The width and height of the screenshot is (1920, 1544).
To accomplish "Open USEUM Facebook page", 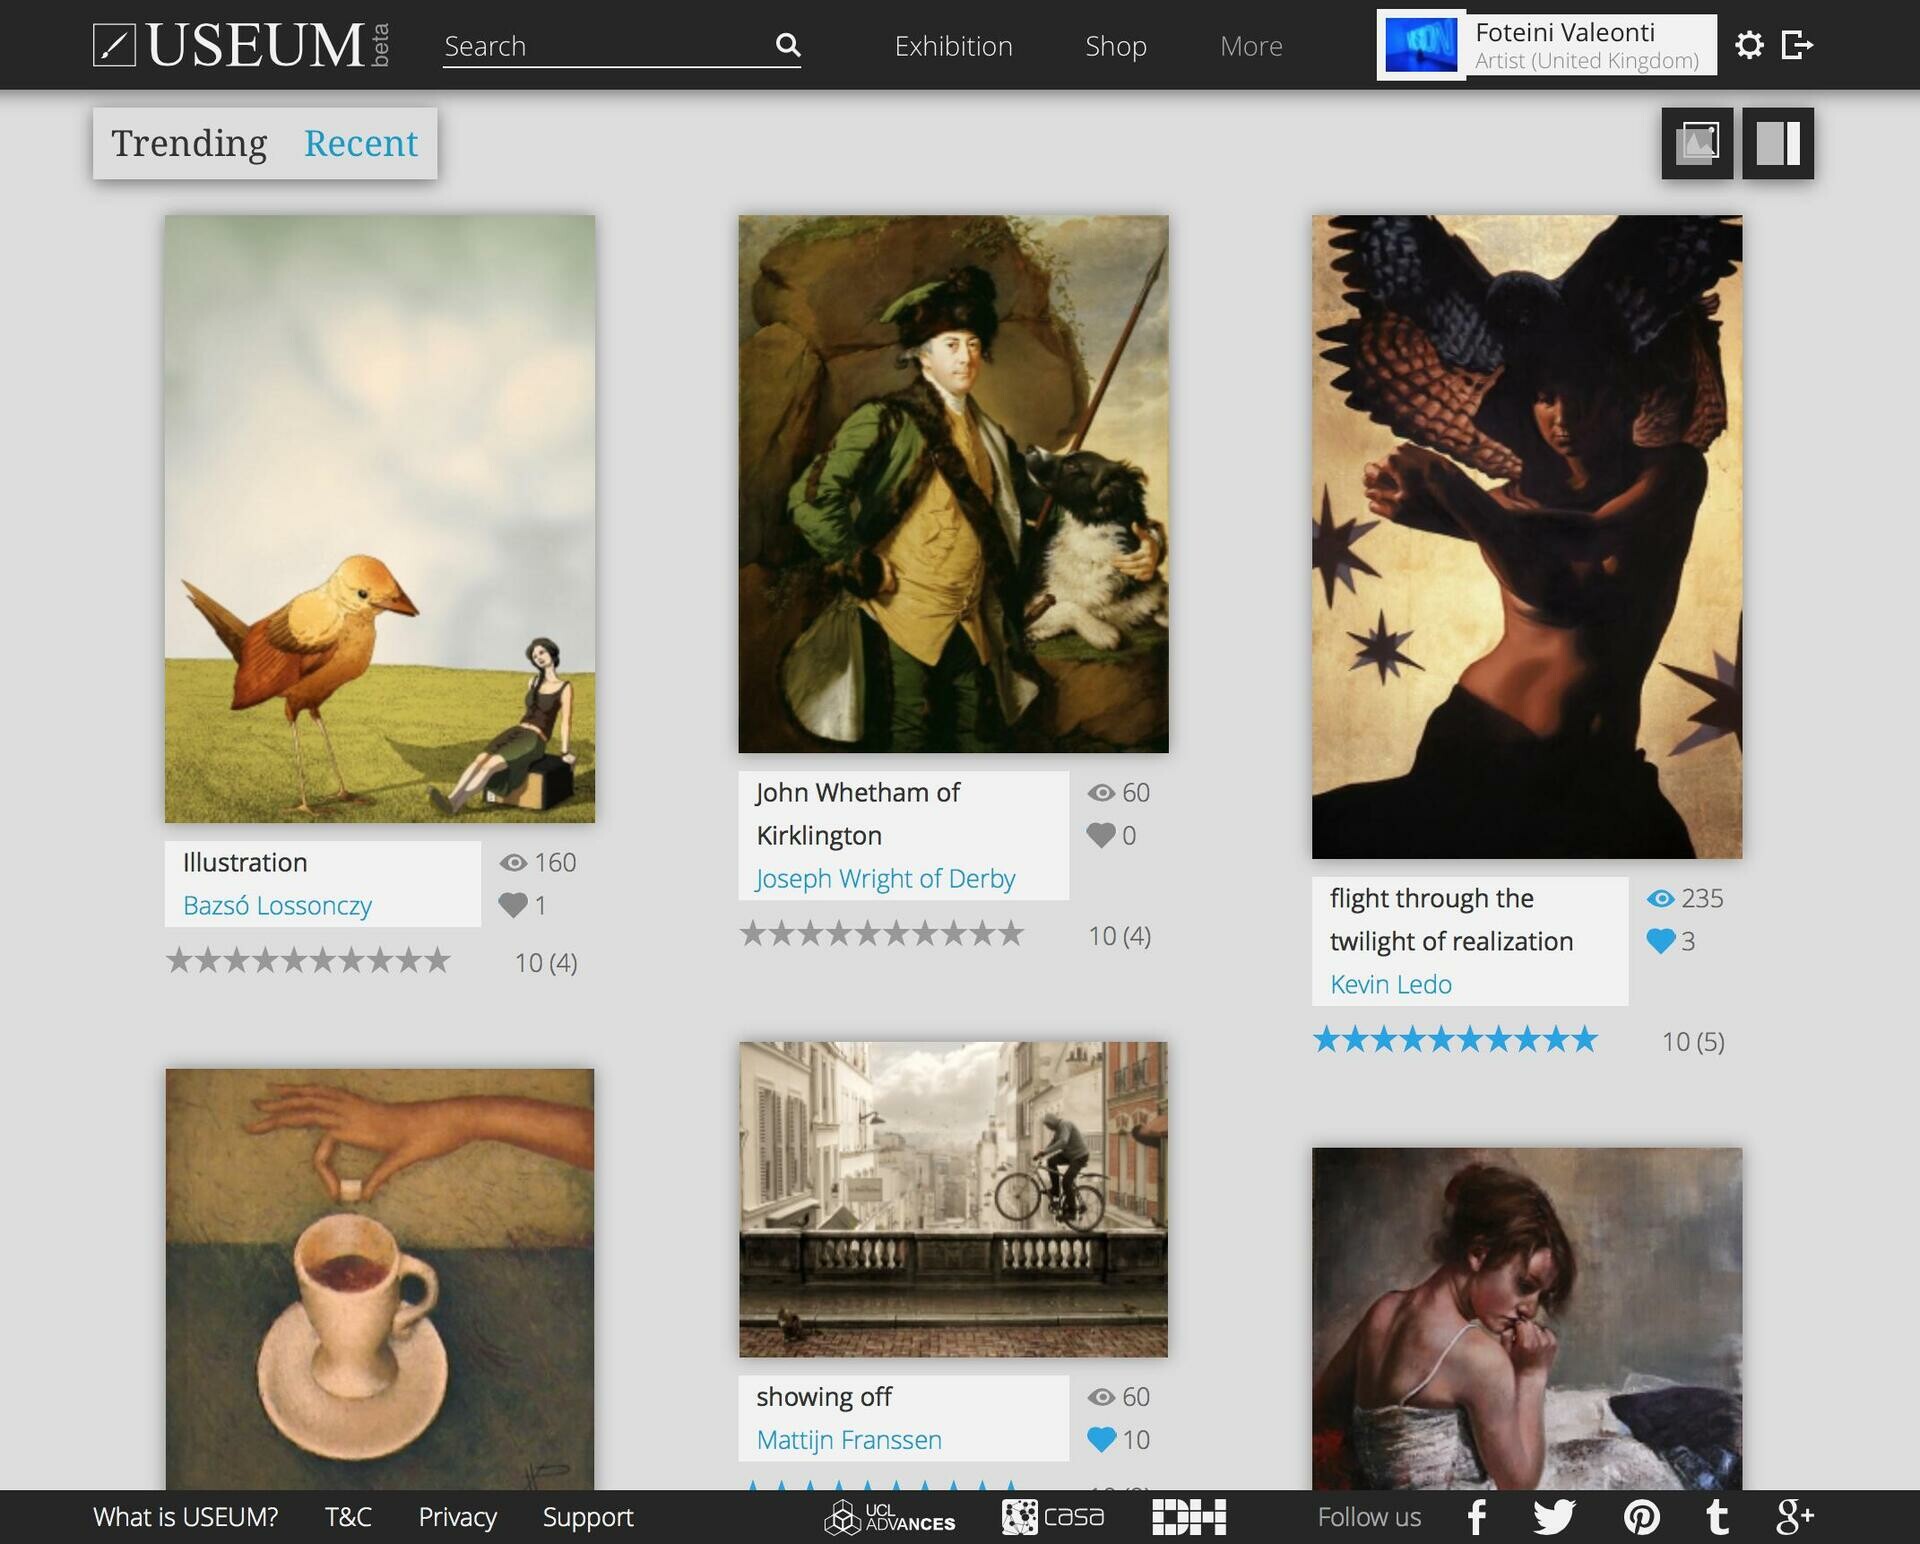I will pos(1477,1517).
